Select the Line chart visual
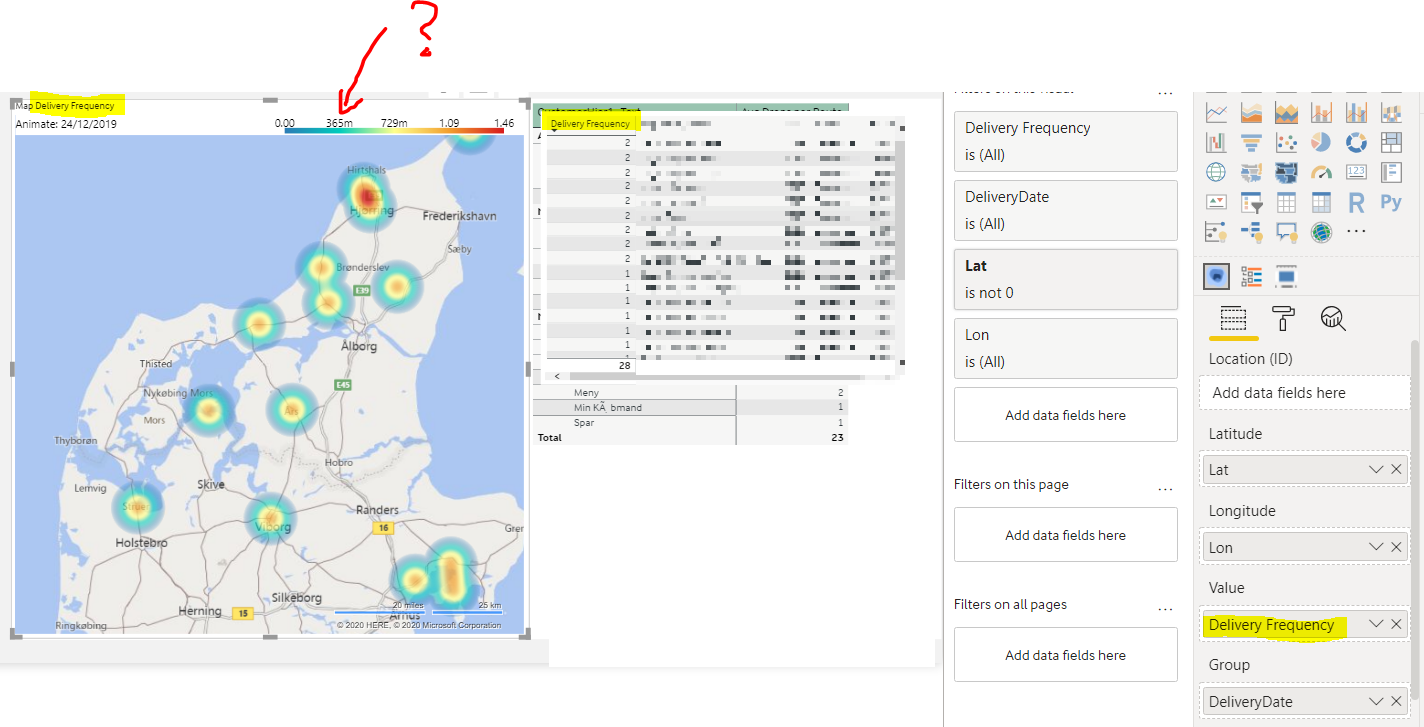 click(1216, 113)
